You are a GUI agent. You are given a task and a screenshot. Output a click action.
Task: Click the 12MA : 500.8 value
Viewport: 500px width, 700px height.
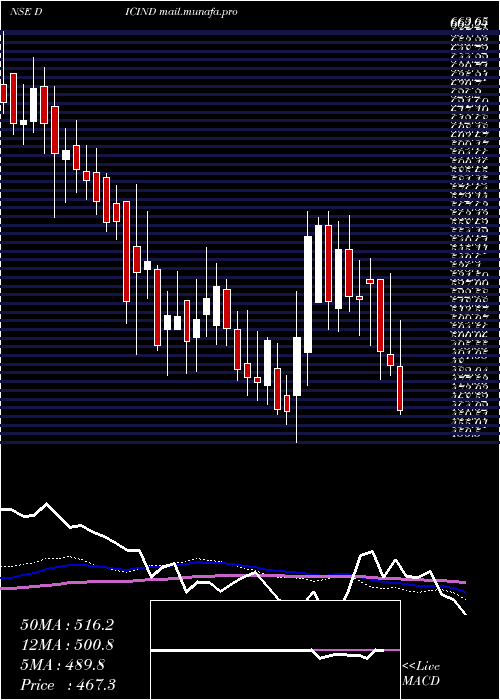(66, 645)
